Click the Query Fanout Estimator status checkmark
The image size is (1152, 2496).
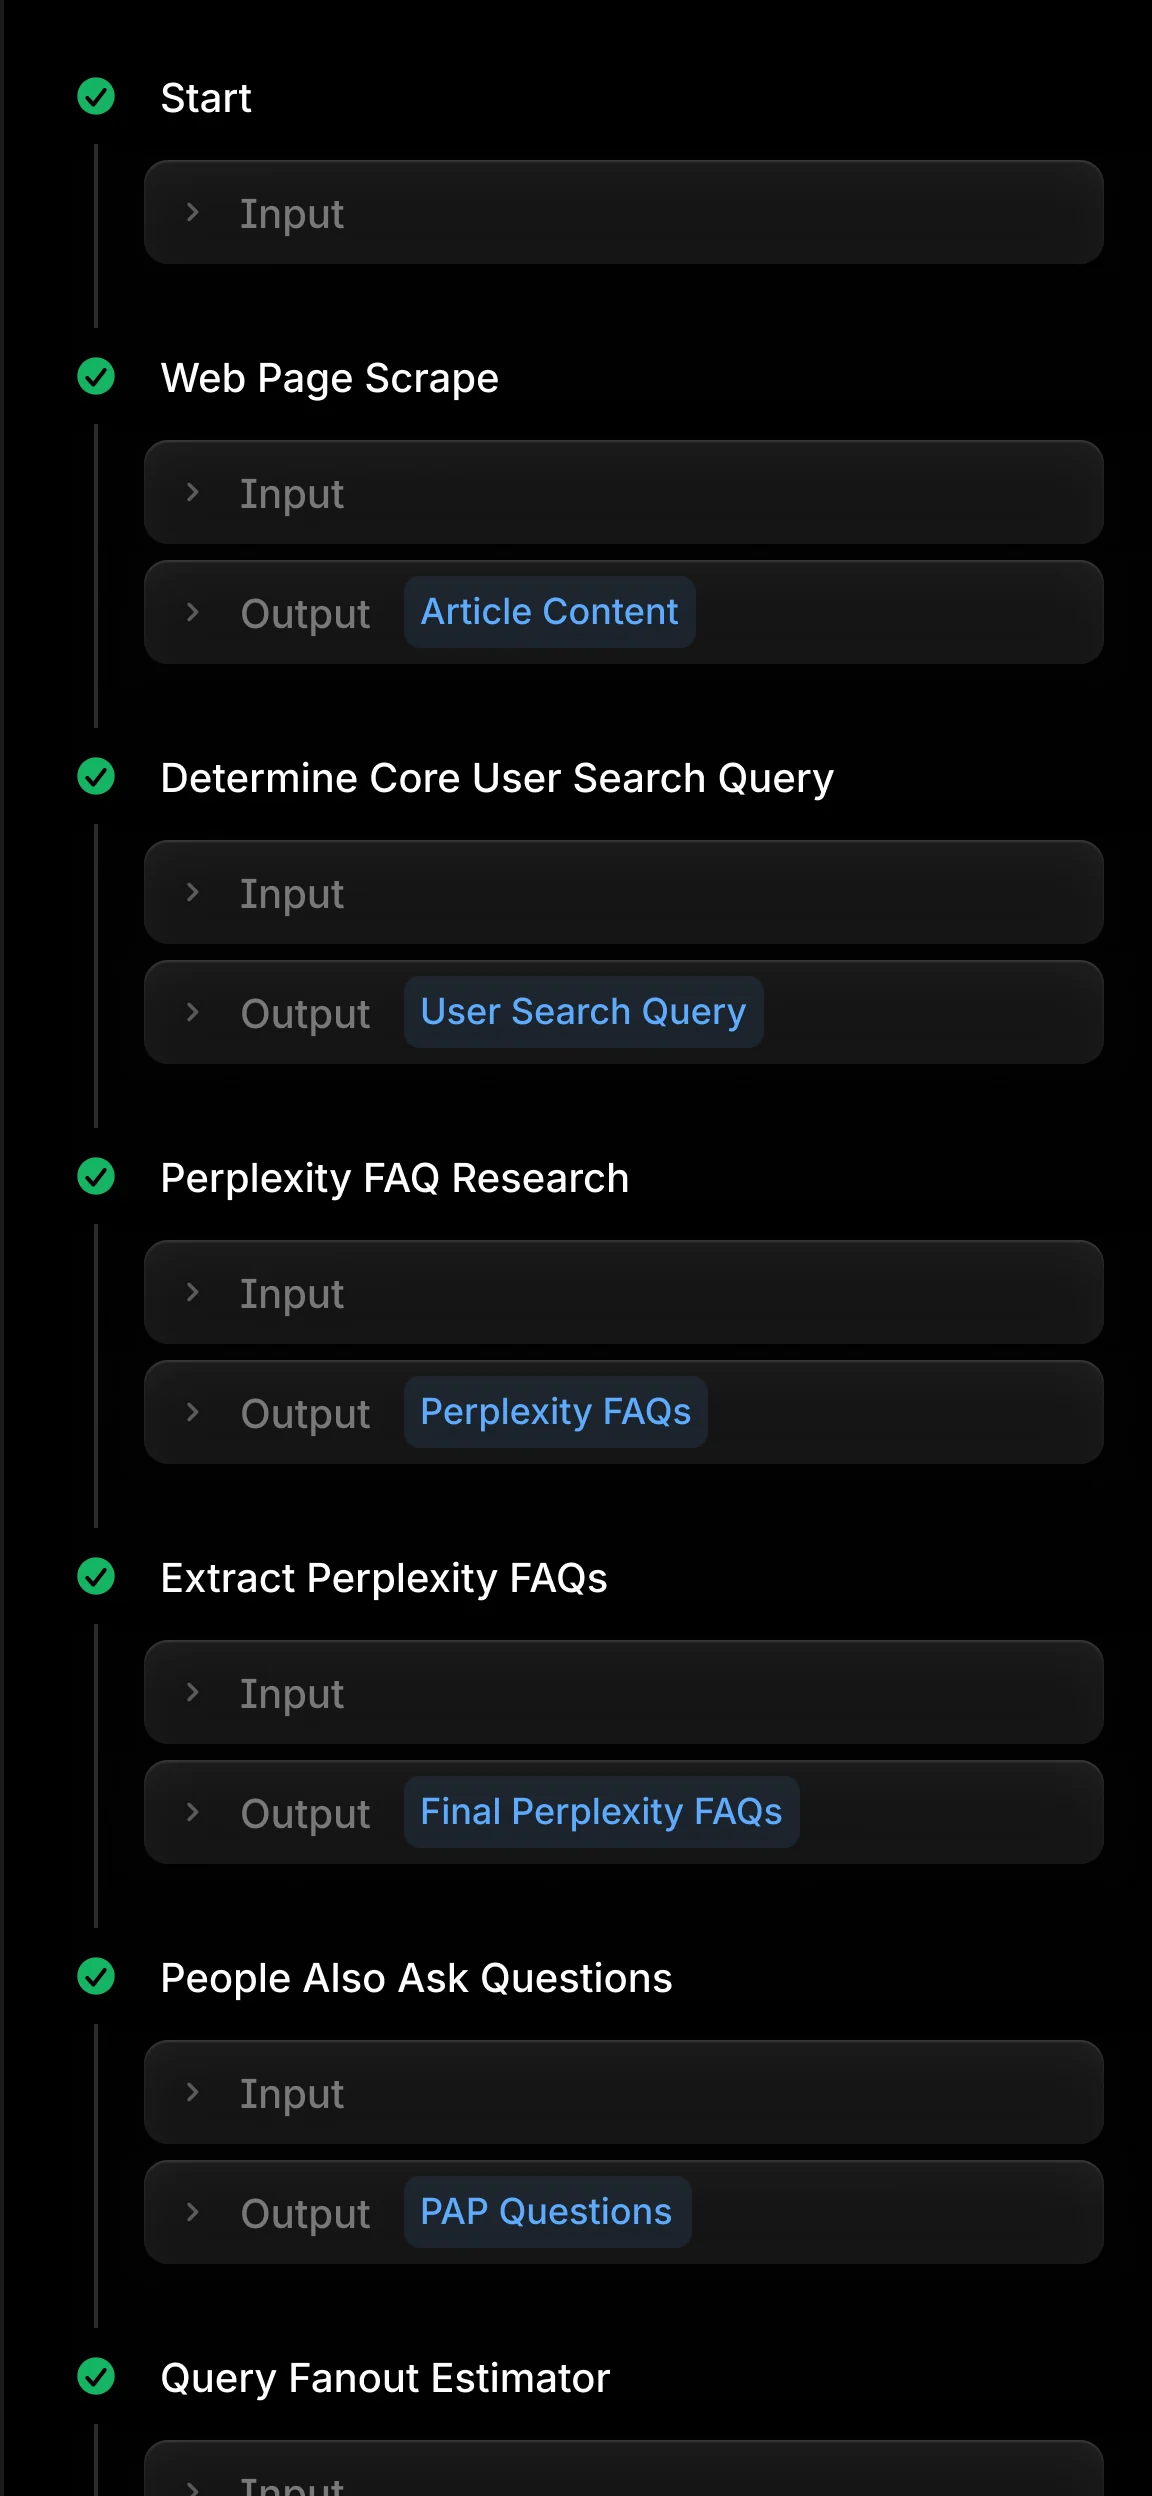point(96,2378)
